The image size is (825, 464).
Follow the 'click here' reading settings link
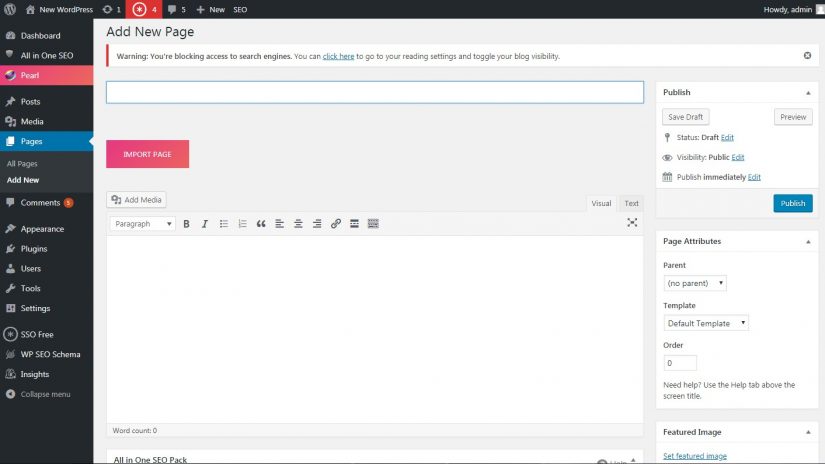(338, 56)
